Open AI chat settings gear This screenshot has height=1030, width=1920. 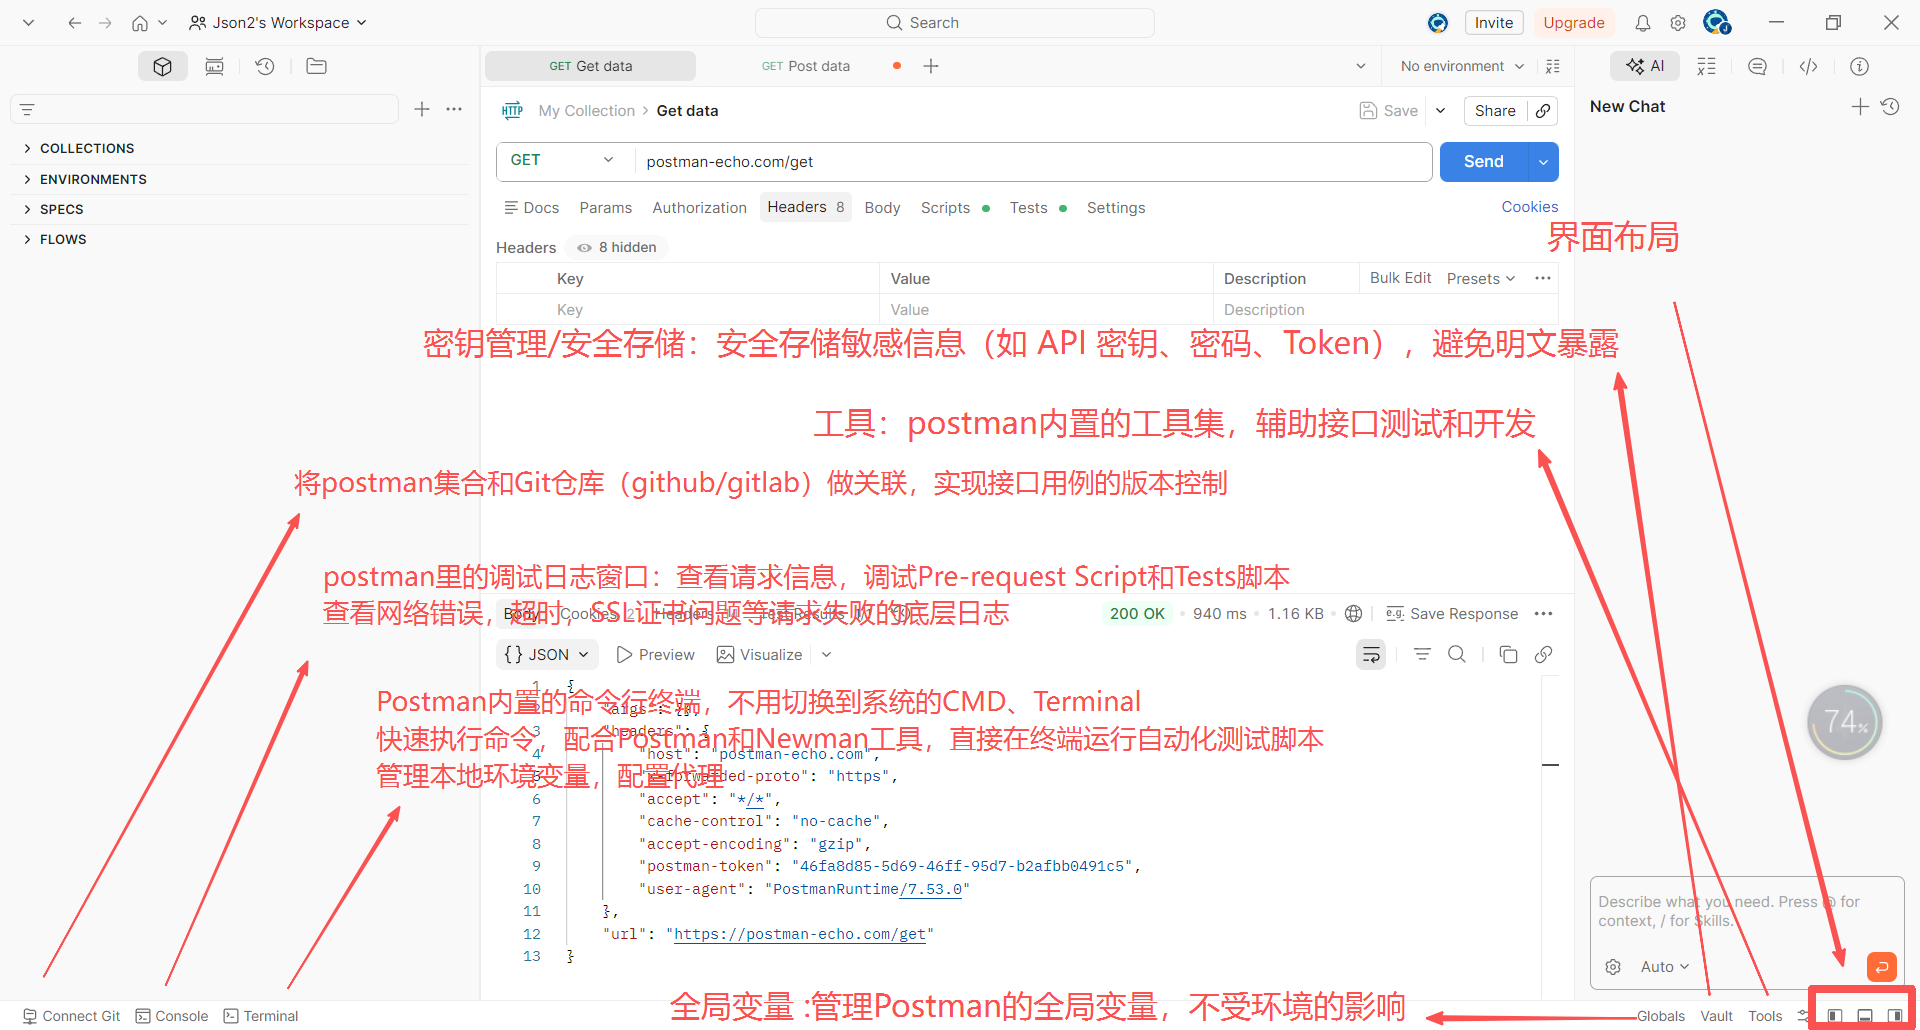tap(1613, 967)
